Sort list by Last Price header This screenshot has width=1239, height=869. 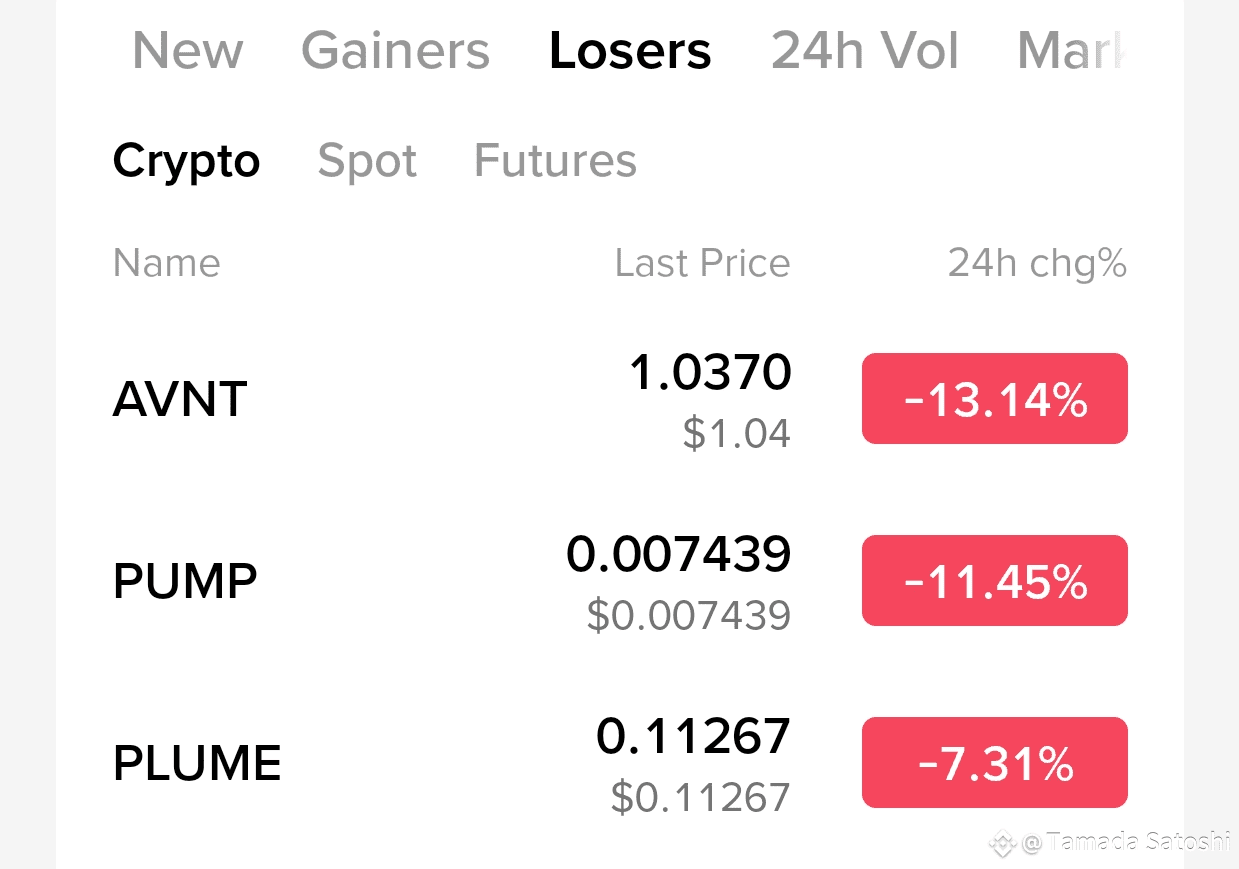click(702, 263)
